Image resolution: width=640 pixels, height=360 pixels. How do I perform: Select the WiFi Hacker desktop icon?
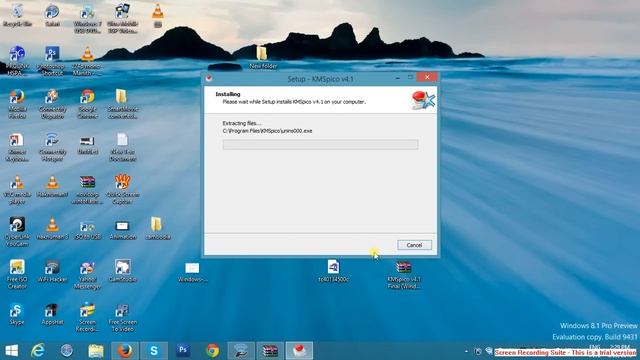click(52, 272)
